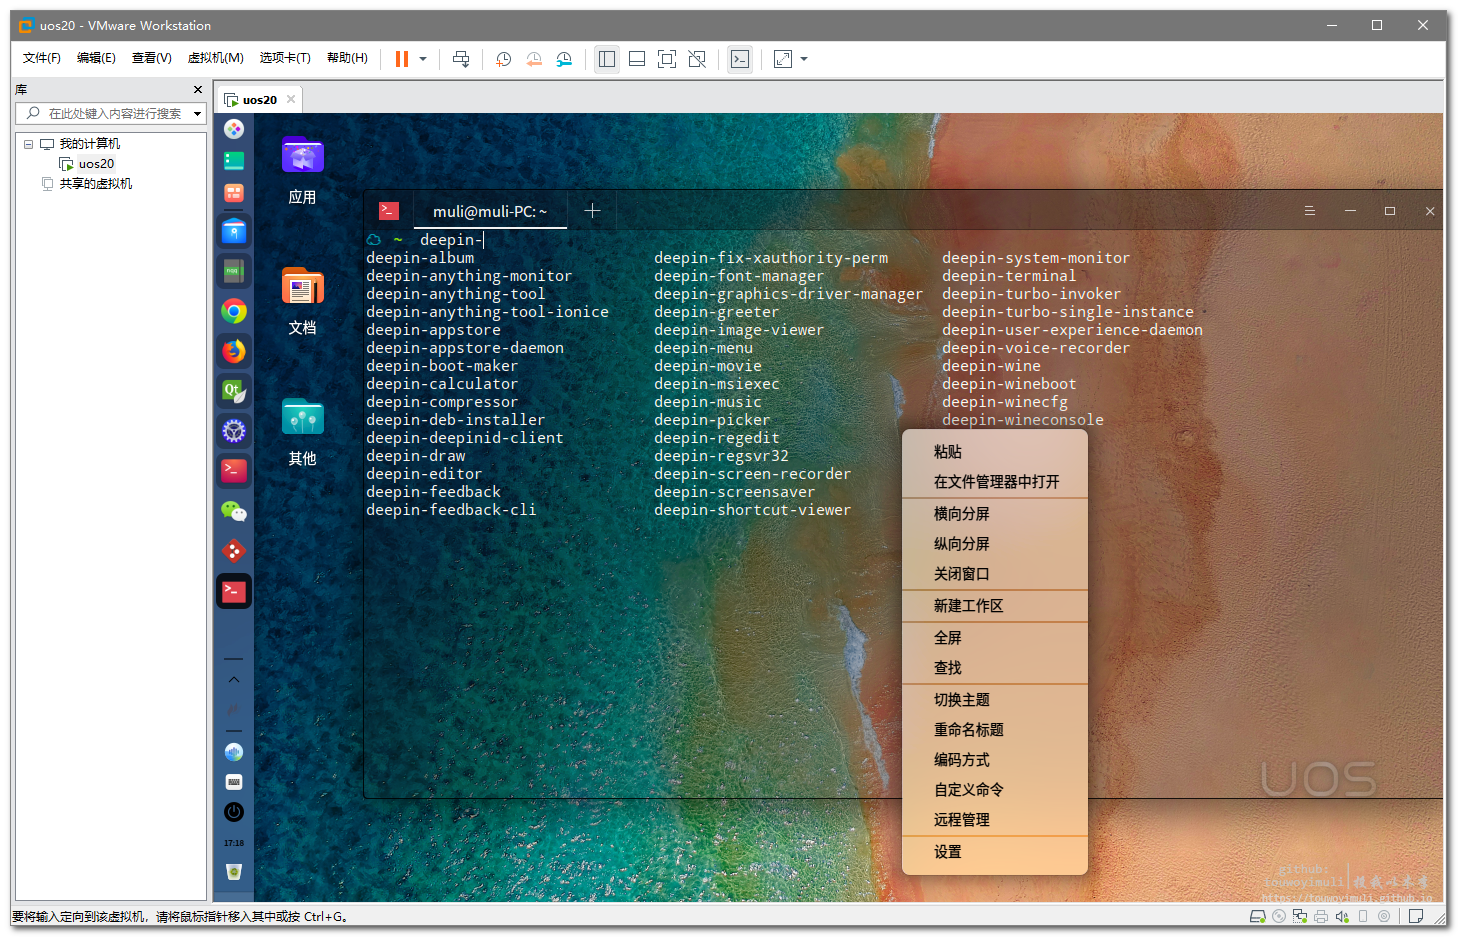Open the 应用 desktop folder
This screenshot has height=937, width=1458.
302,170
